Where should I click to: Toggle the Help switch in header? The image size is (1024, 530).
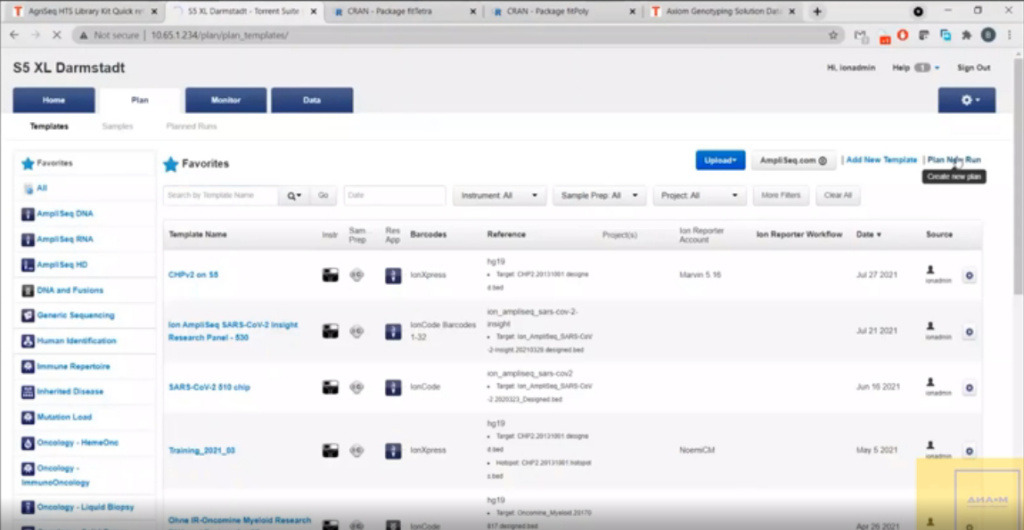[x=922, y=68]
